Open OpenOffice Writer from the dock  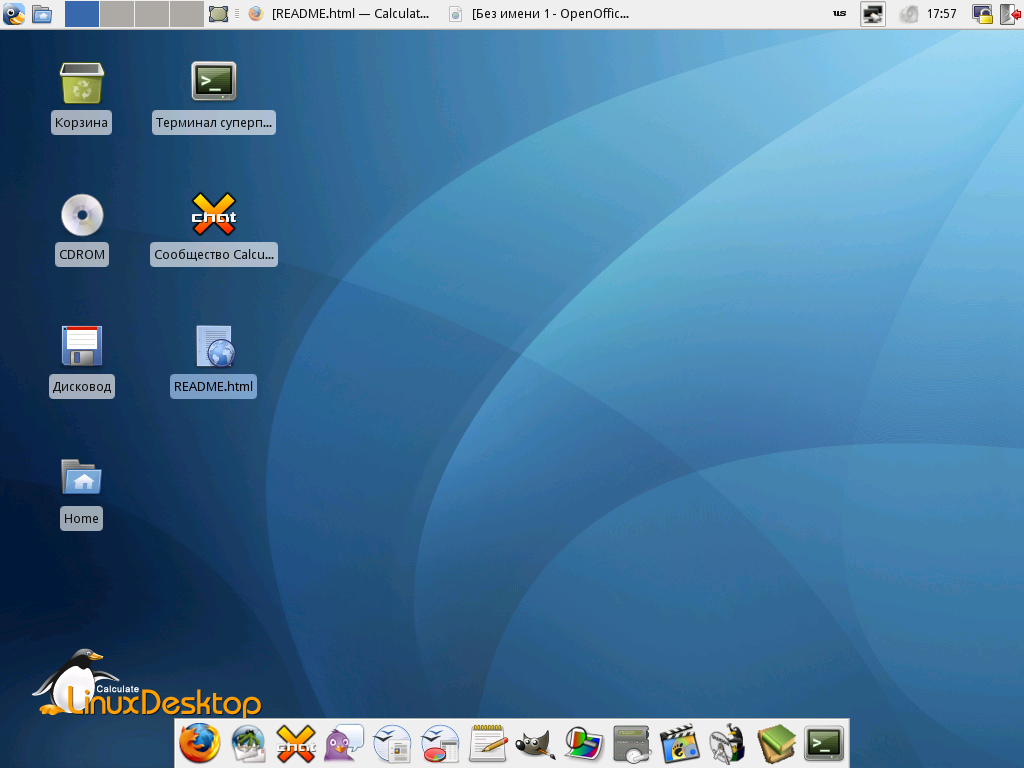pos(391,743)
